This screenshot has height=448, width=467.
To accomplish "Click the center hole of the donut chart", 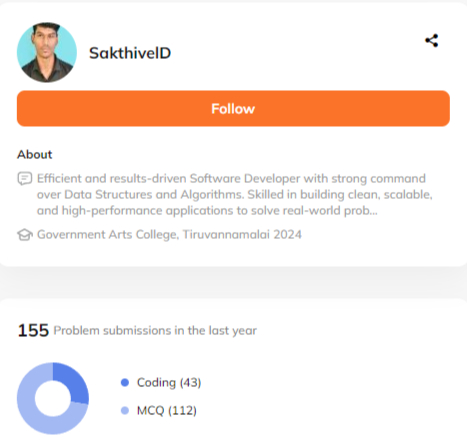I will coord(53,399).
